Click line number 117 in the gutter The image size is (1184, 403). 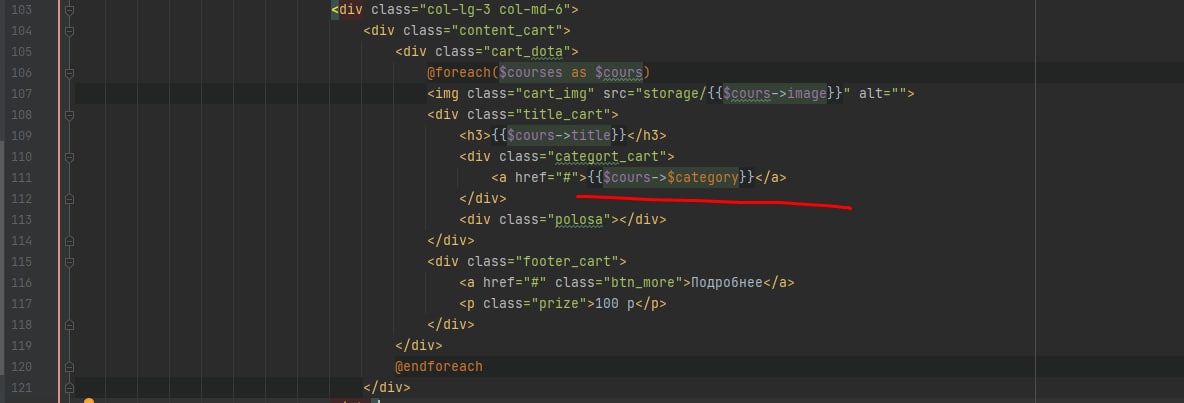[21, 304]
